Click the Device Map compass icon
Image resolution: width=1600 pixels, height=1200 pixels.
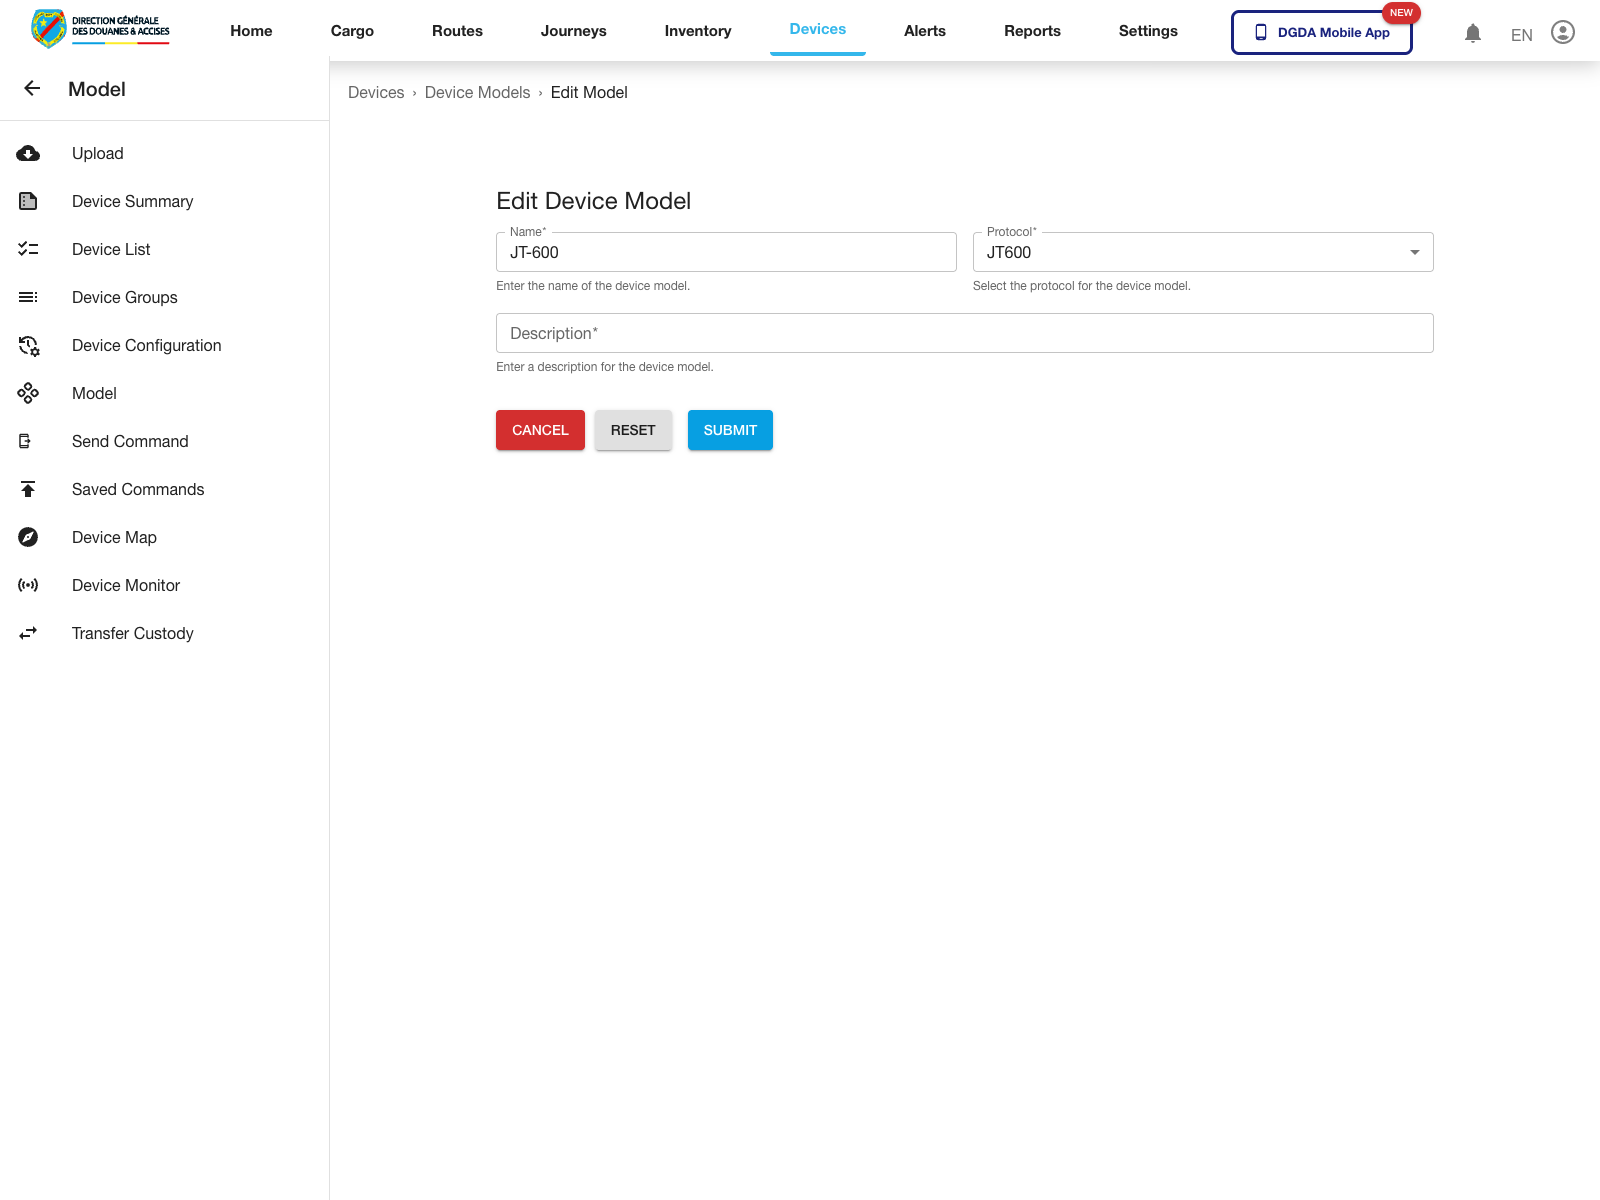(28, 537)
